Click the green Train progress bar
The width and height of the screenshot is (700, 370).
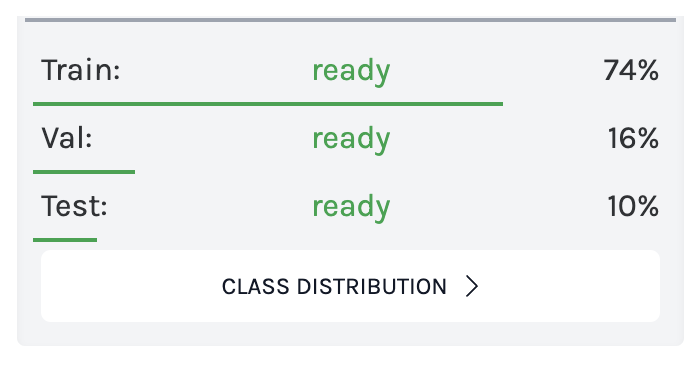click(268, 104)
